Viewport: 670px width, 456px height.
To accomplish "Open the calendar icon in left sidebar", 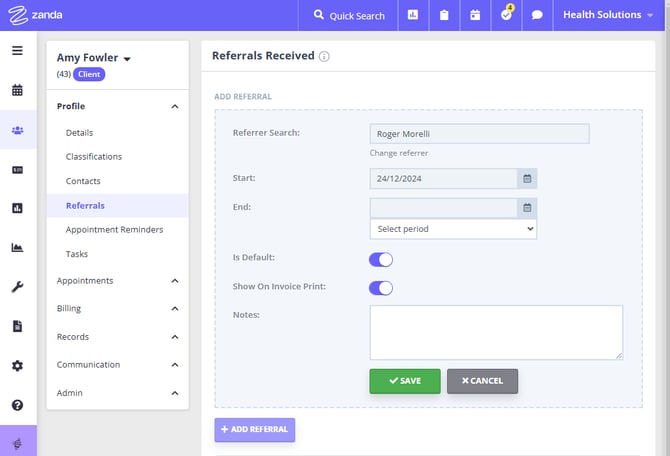I will [17, 90].
